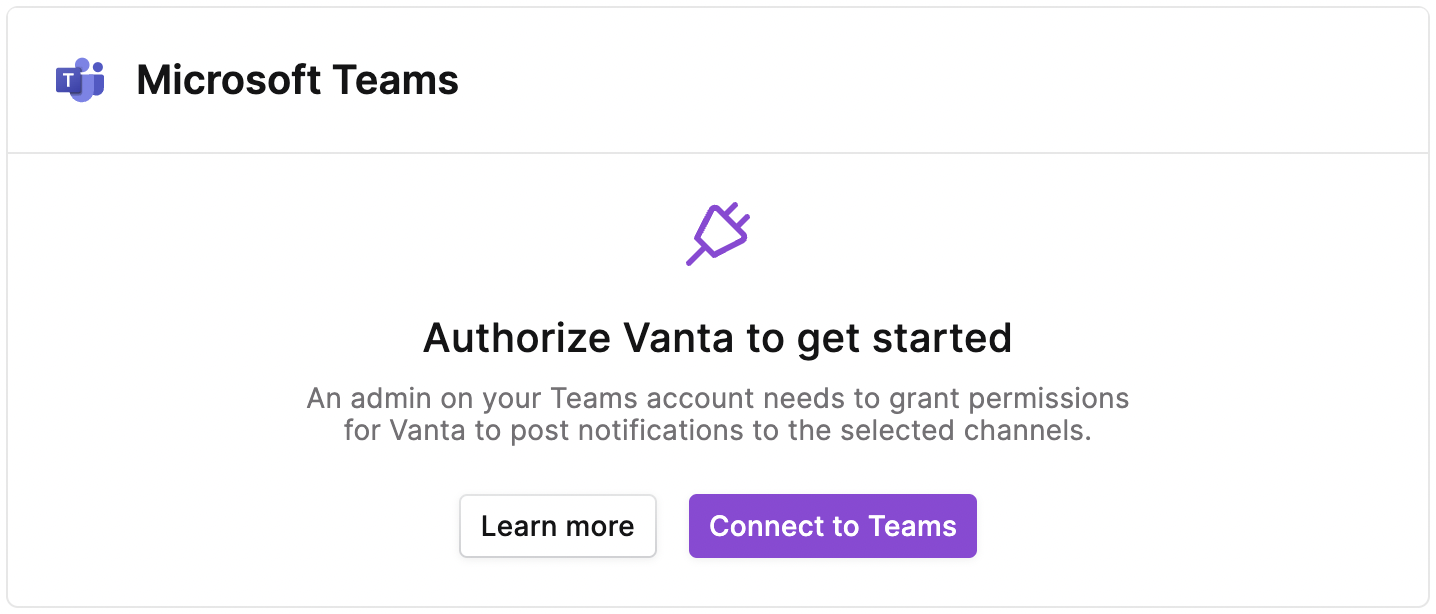Click the "Authorize Vanta to get started" heading
The image size is (1436, 614).
718,338
